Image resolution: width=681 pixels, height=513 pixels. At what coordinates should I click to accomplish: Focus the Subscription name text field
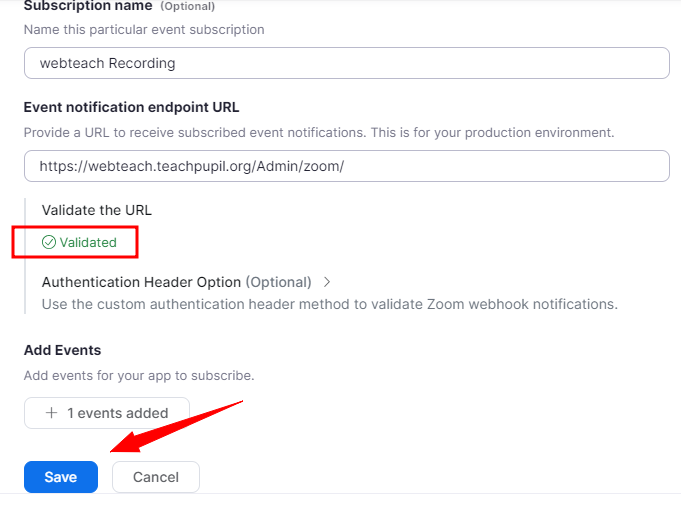346,63
